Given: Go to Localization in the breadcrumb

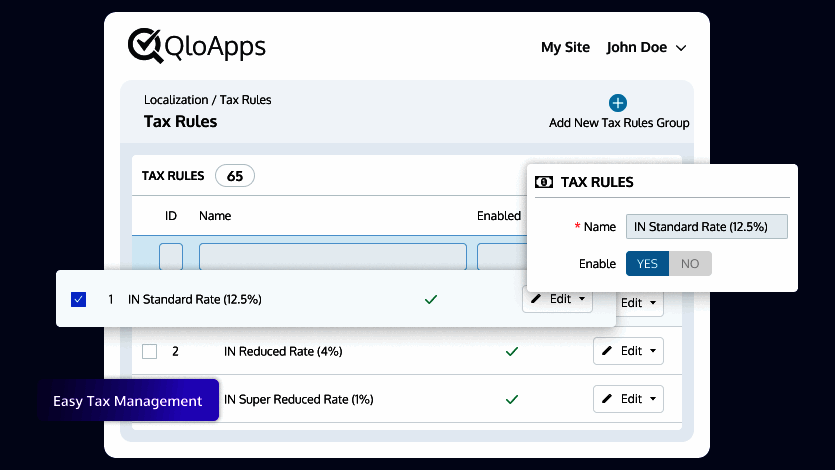Looking at the screenshot, I should (x=176, y=100).
